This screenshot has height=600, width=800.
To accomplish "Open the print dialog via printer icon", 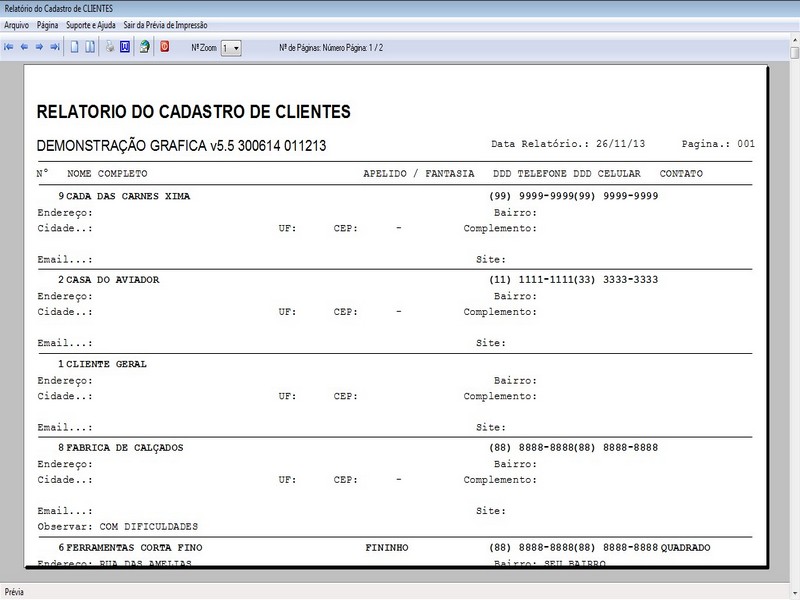I will (110, 44).
